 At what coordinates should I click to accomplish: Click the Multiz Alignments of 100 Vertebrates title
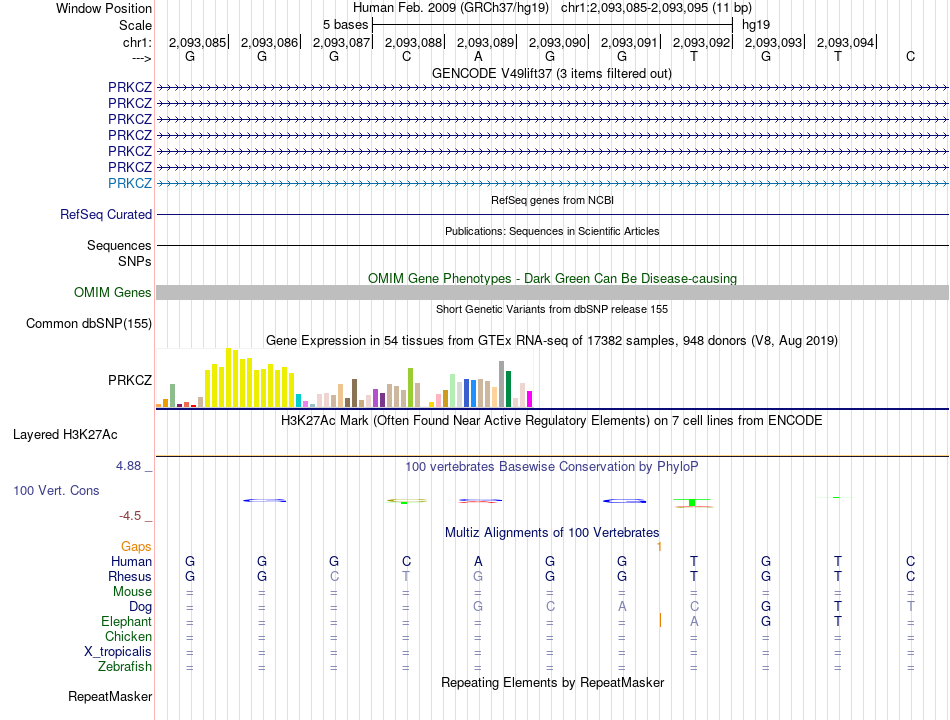click(552, 533)
